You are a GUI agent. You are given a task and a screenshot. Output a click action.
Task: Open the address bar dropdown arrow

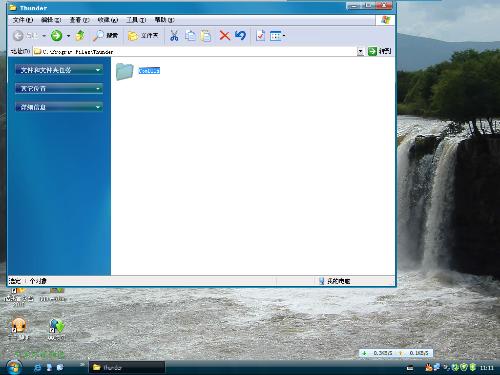click(360, 51)
